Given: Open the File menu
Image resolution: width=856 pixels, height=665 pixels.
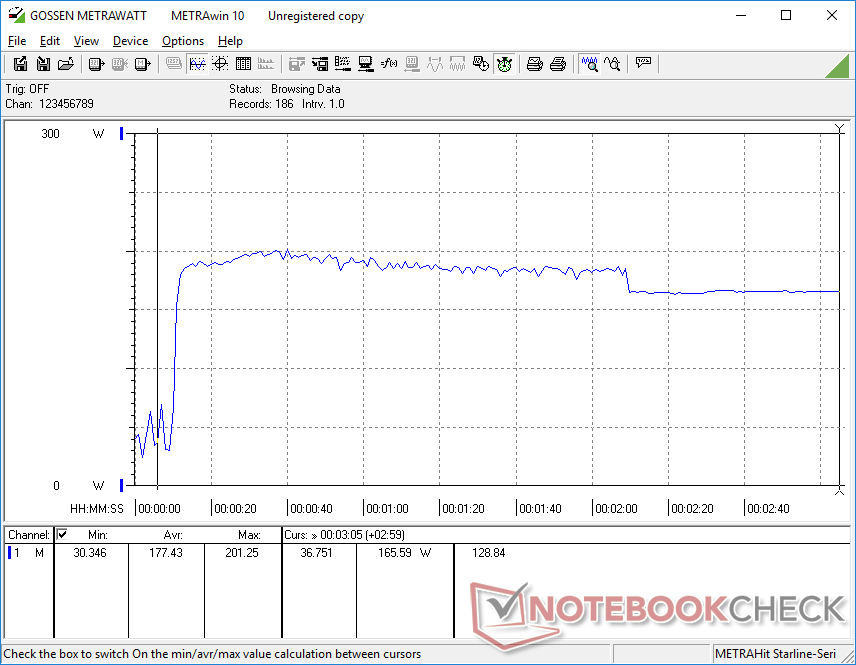Looking at the screenshot, I should (x=17, y=41).
